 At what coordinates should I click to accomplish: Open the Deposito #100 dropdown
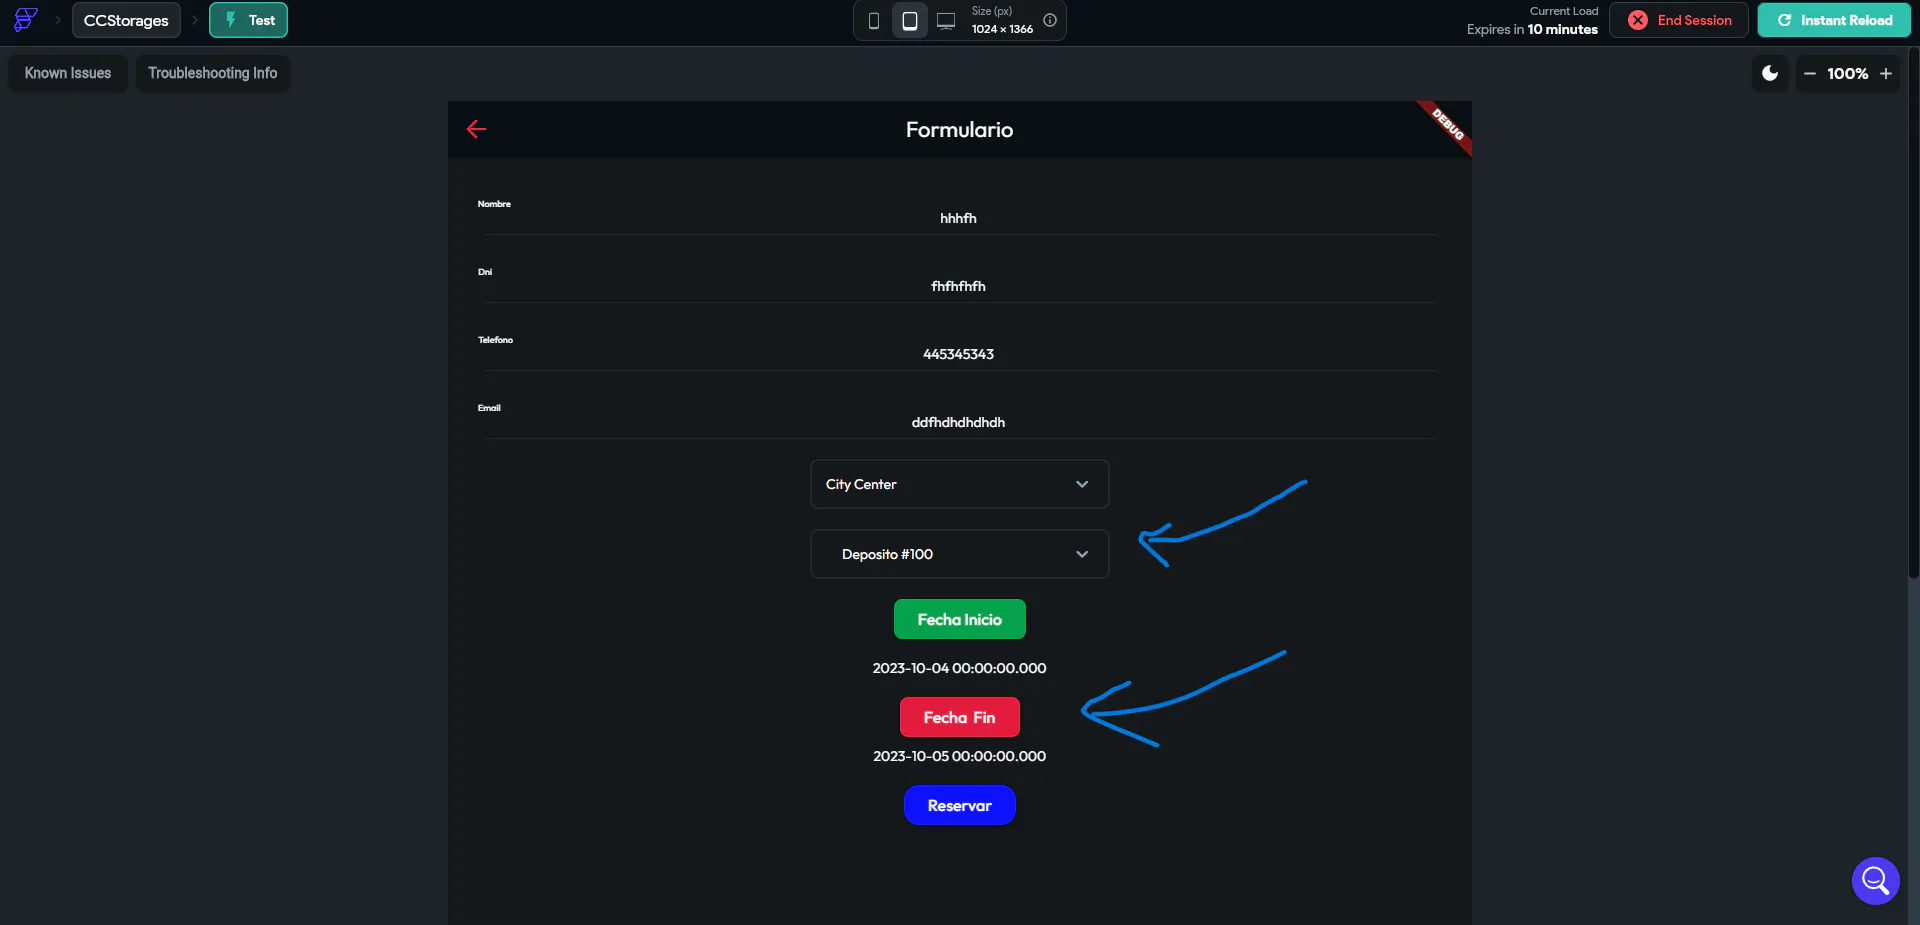pyautogui.click(x=959, y=554)
